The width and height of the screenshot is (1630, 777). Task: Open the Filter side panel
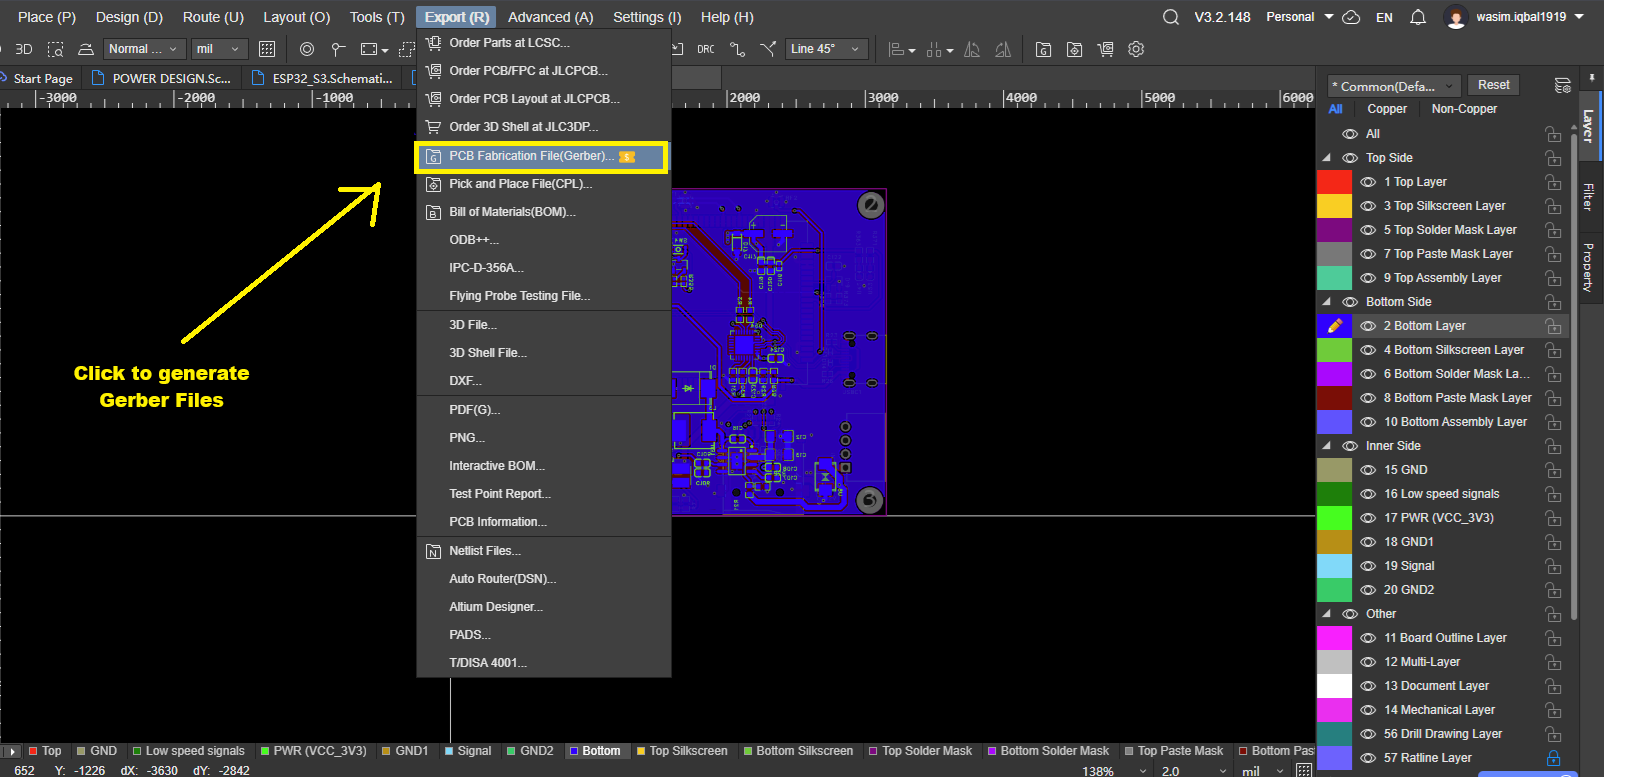tap(1588, 196)
